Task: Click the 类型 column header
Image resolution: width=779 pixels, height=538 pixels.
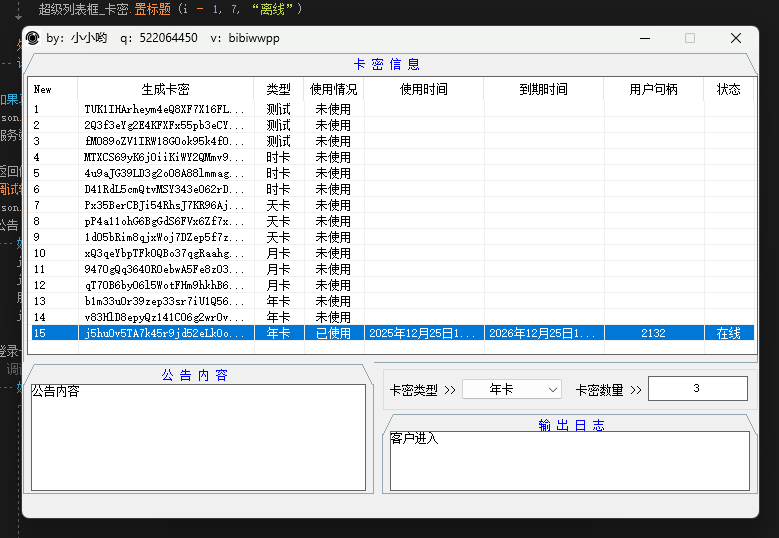Action: [x=278, y=89]
